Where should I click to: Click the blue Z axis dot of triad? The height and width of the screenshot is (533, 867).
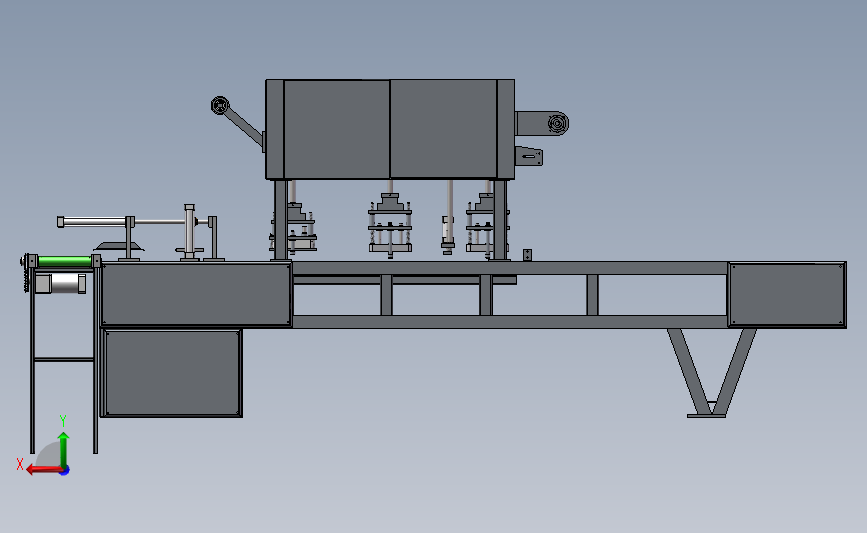point(65,471)
